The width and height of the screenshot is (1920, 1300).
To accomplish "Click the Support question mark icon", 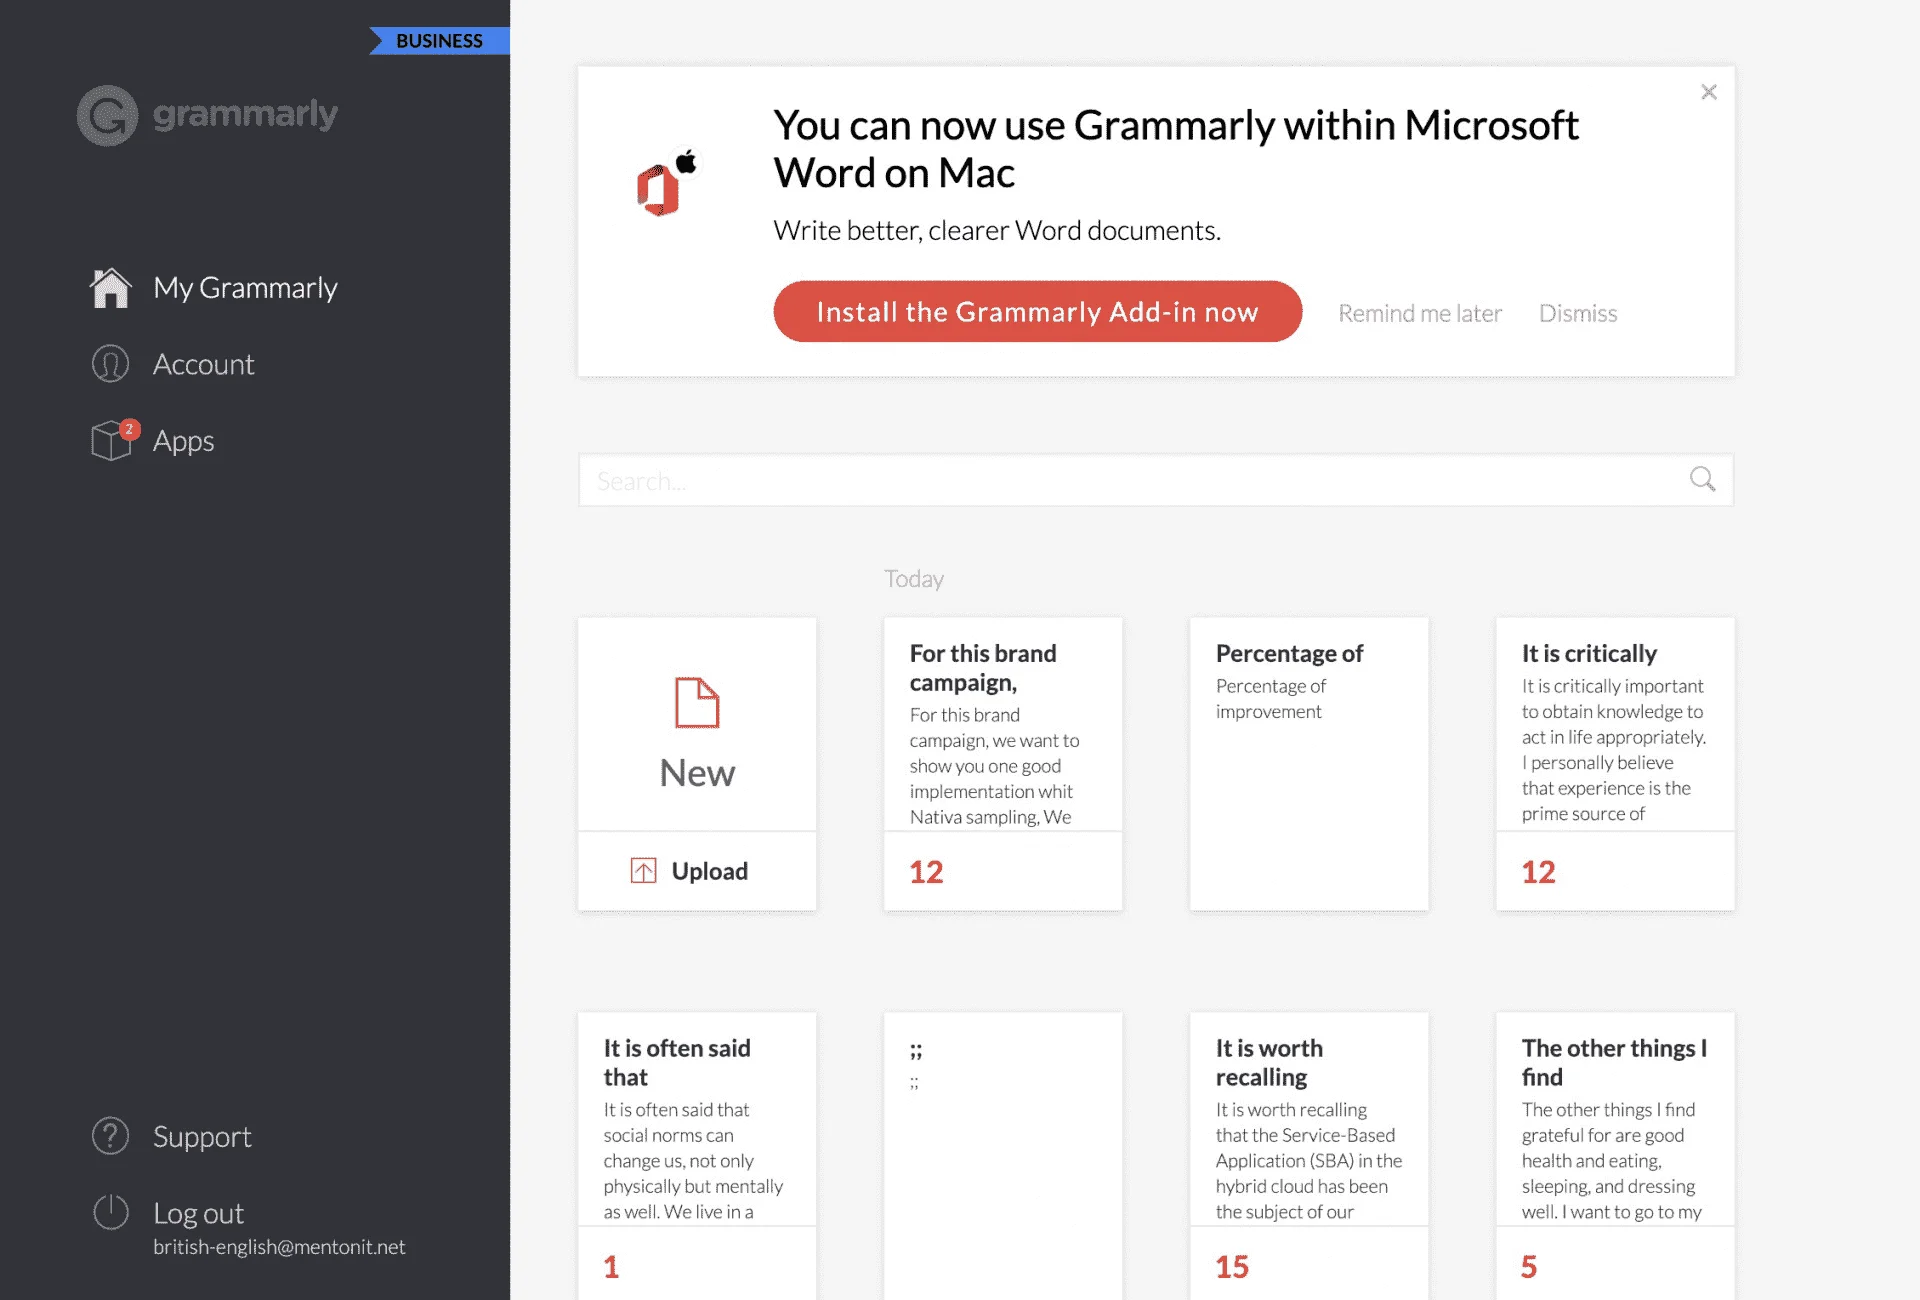I will point(110,1136).
